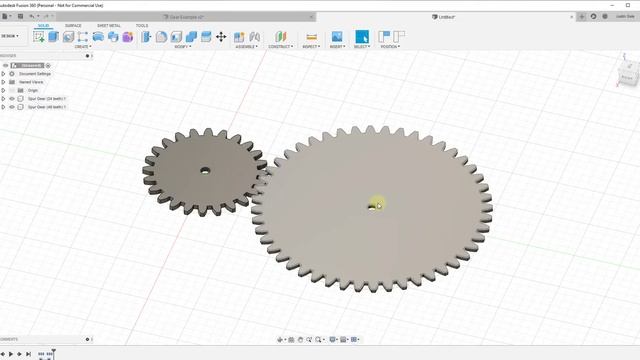
Task: Click the Redo arrow
Action: (46, 16)
